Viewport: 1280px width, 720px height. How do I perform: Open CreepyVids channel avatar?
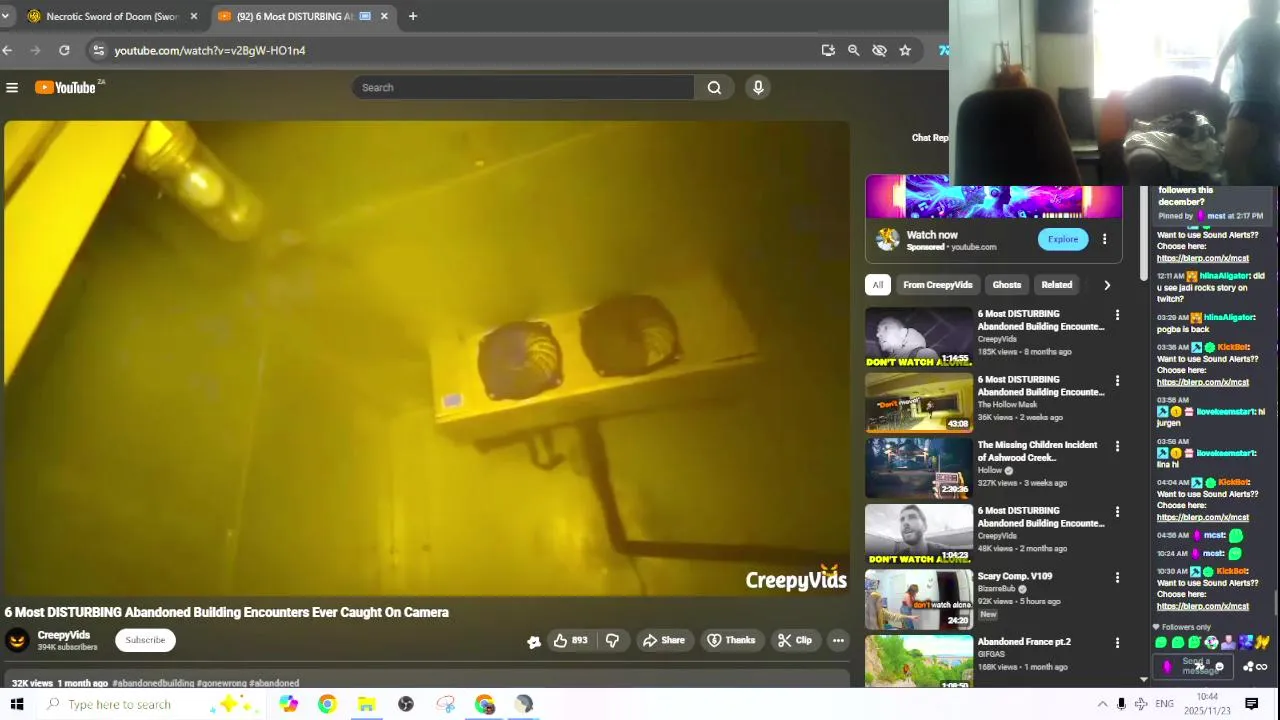coord(17,640)
